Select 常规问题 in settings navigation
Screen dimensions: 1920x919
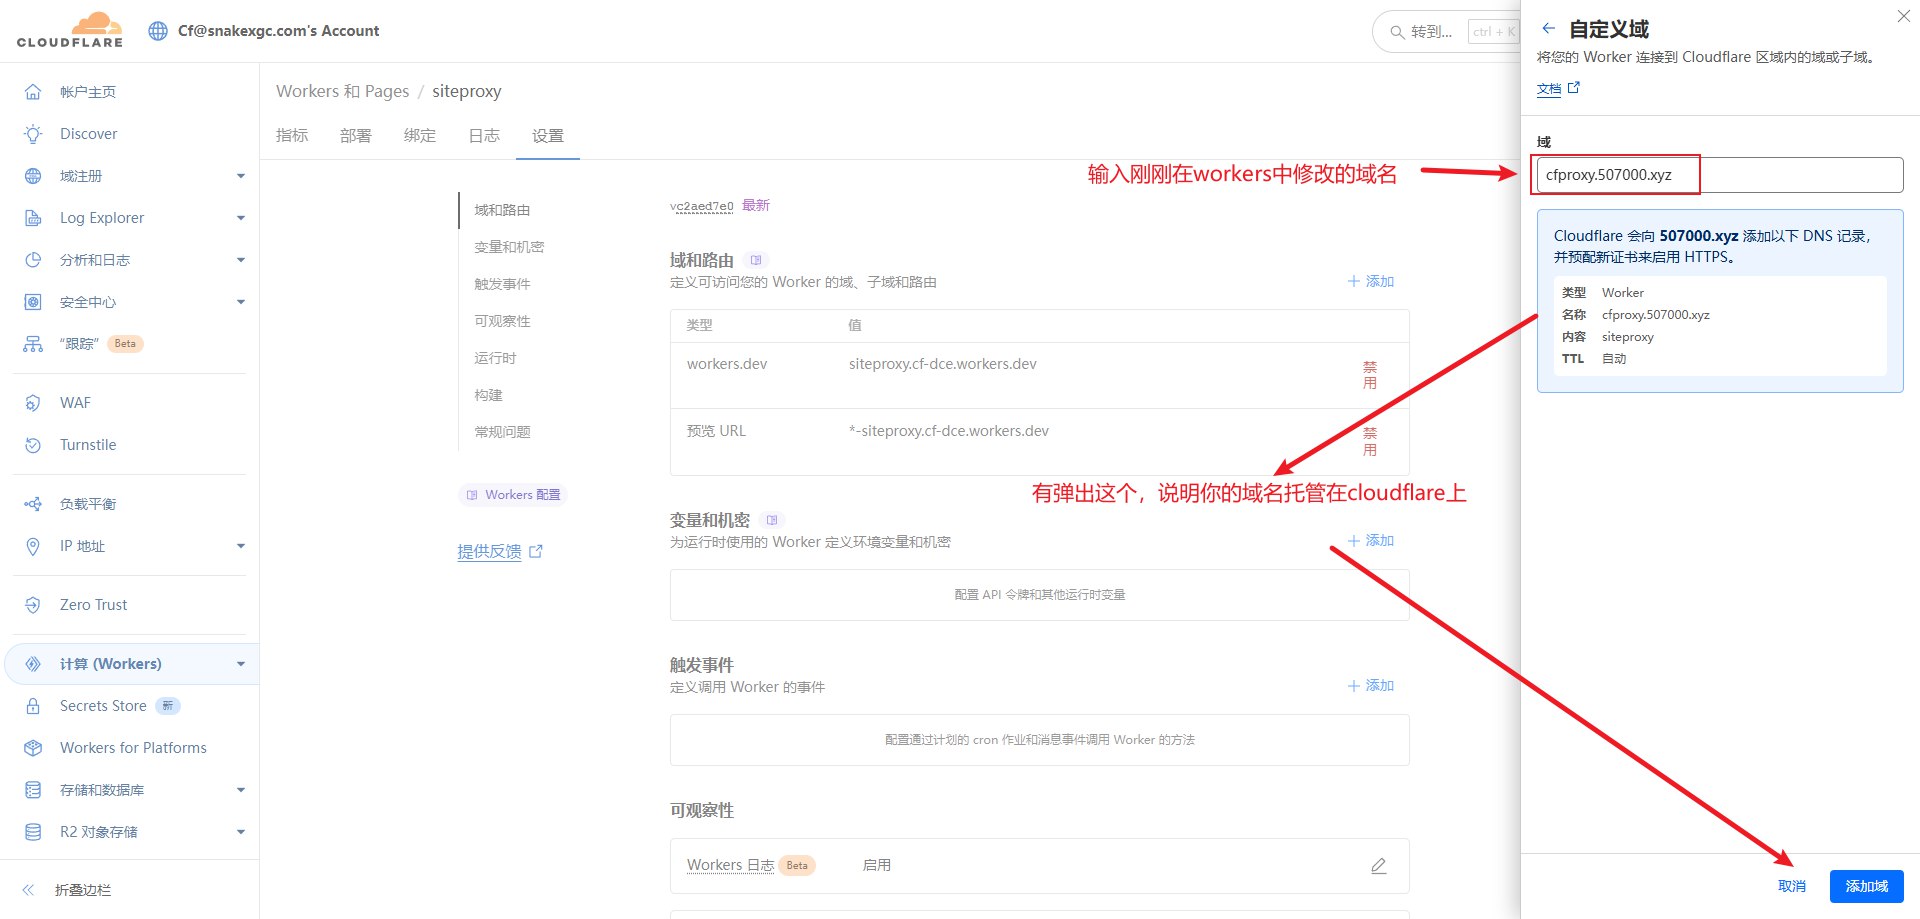(502, 432)
